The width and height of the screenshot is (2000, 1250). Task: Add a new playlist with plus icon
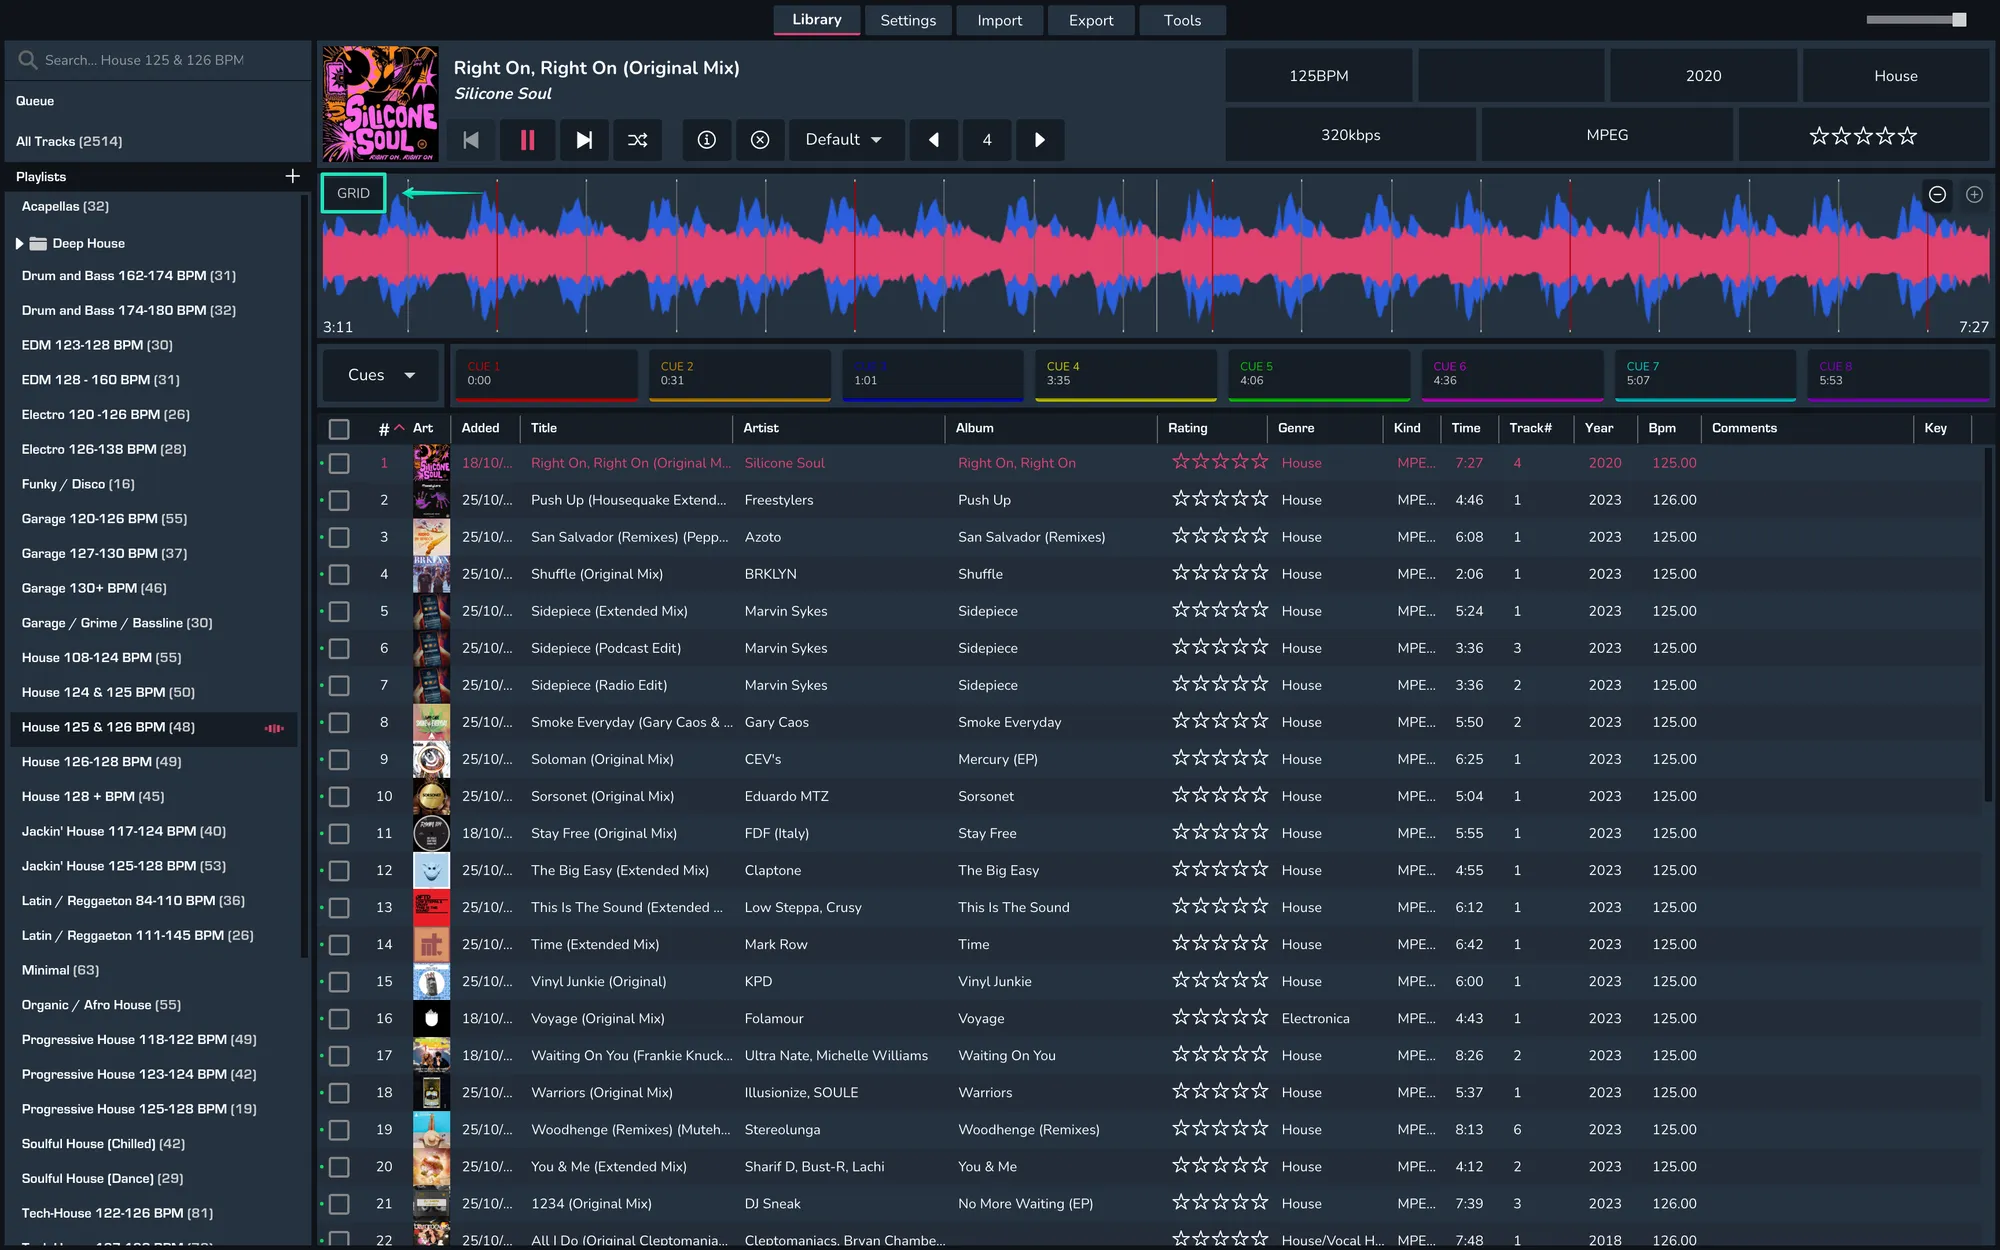point(292,176)
